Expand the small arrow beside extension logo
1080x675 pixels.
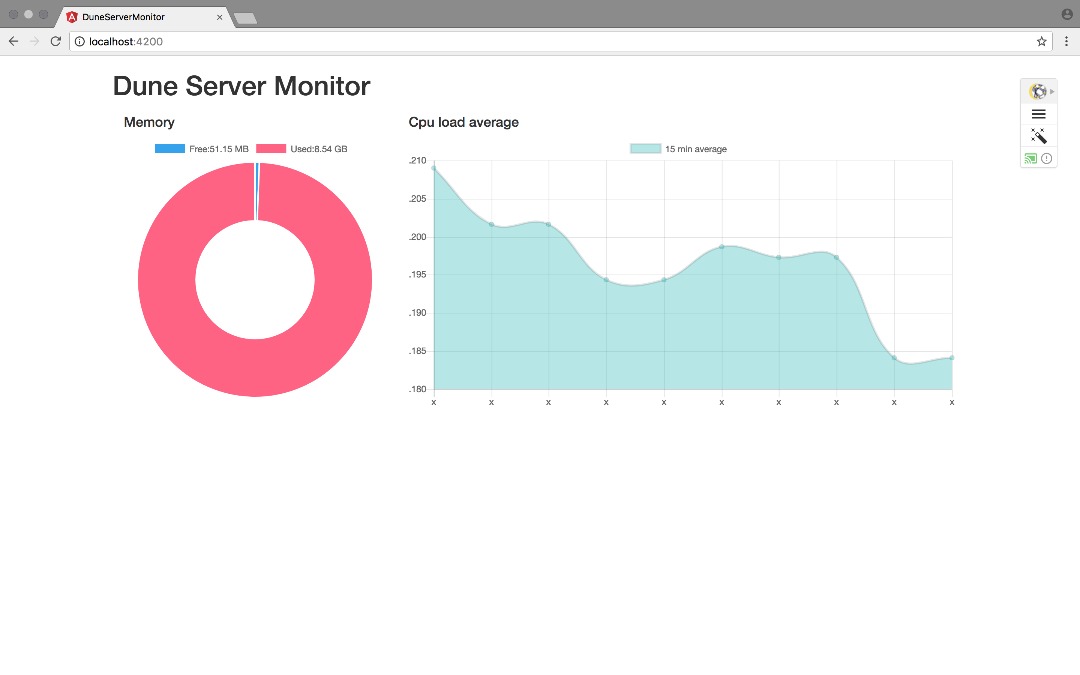(1052, 91)
